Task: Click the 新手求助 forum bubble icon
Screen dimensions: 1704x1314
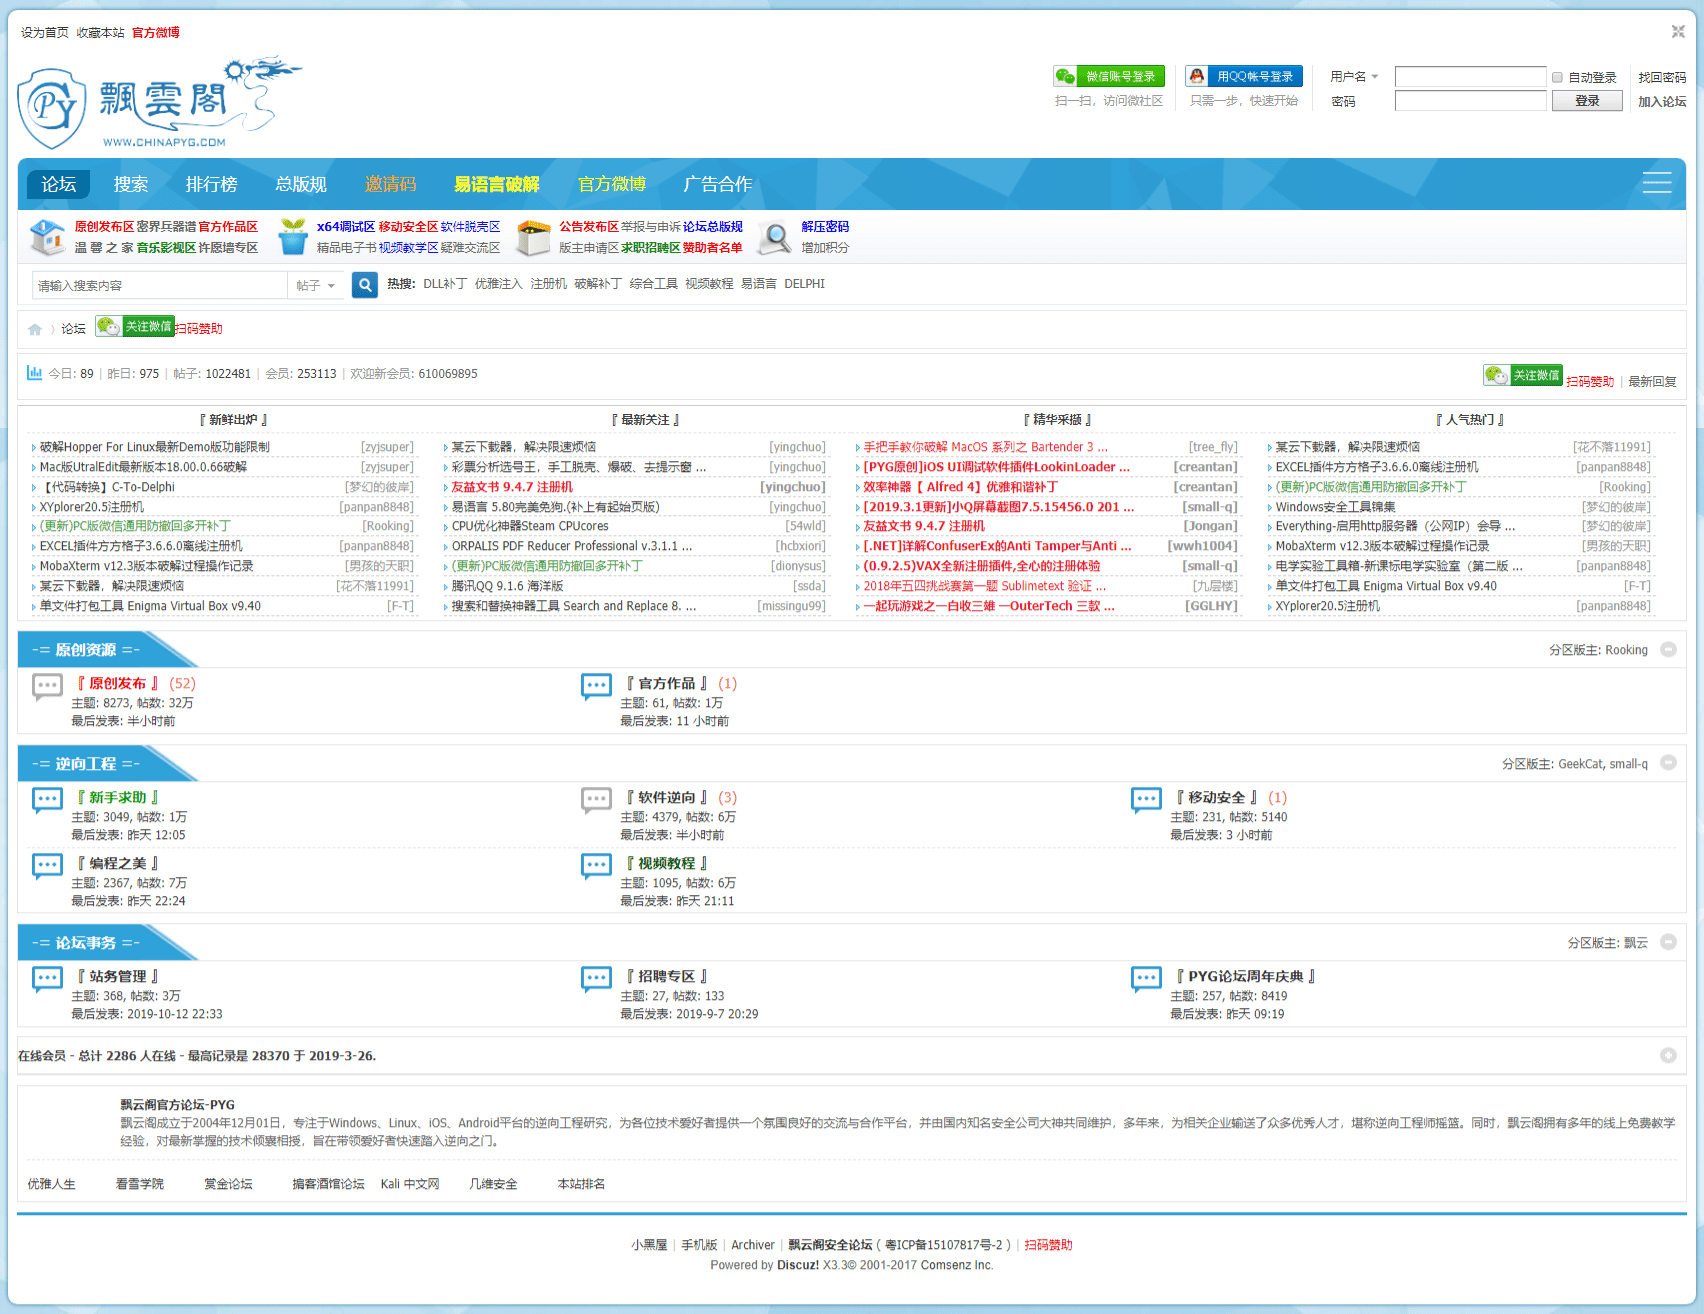Action: 47,800
